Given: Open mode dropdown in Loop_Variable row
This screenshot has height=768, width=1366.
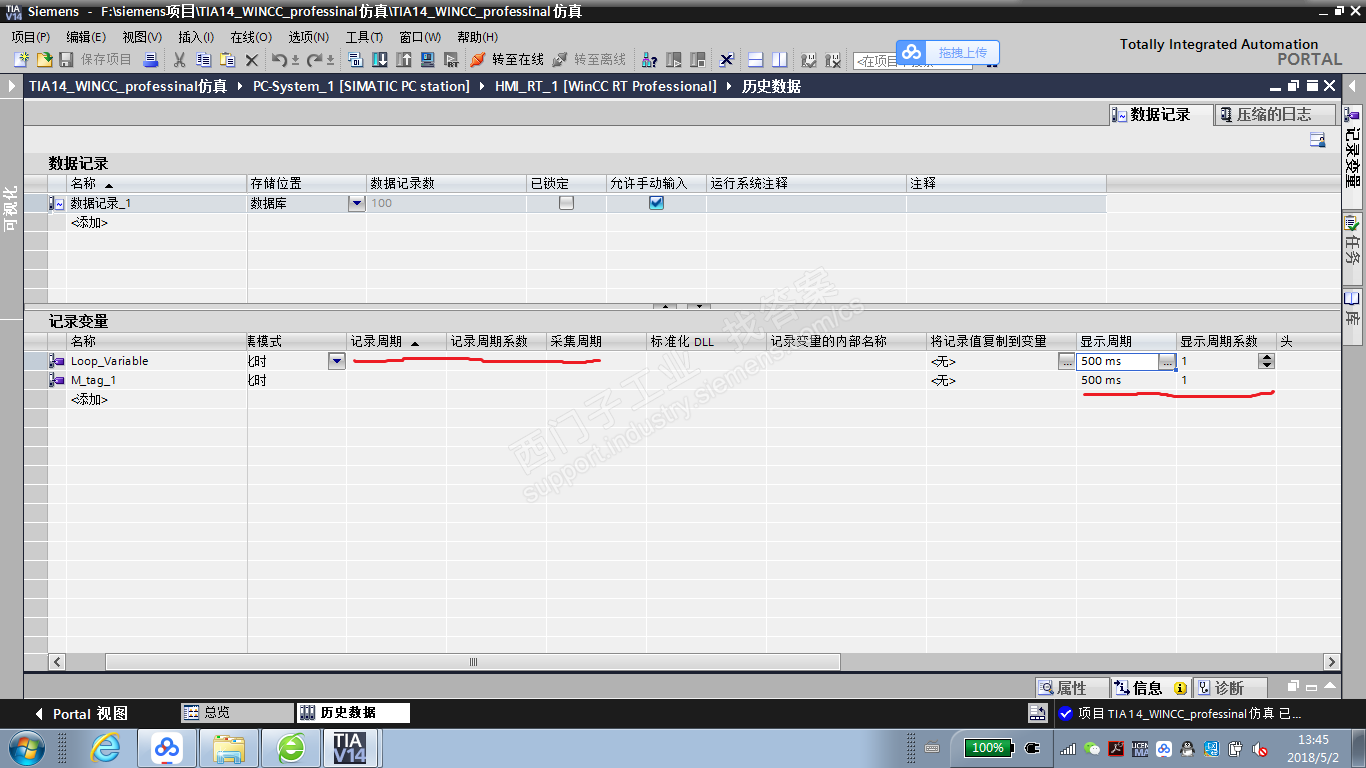Looking at the screenshot, I should pyautogui.click(x=337, y=361).
